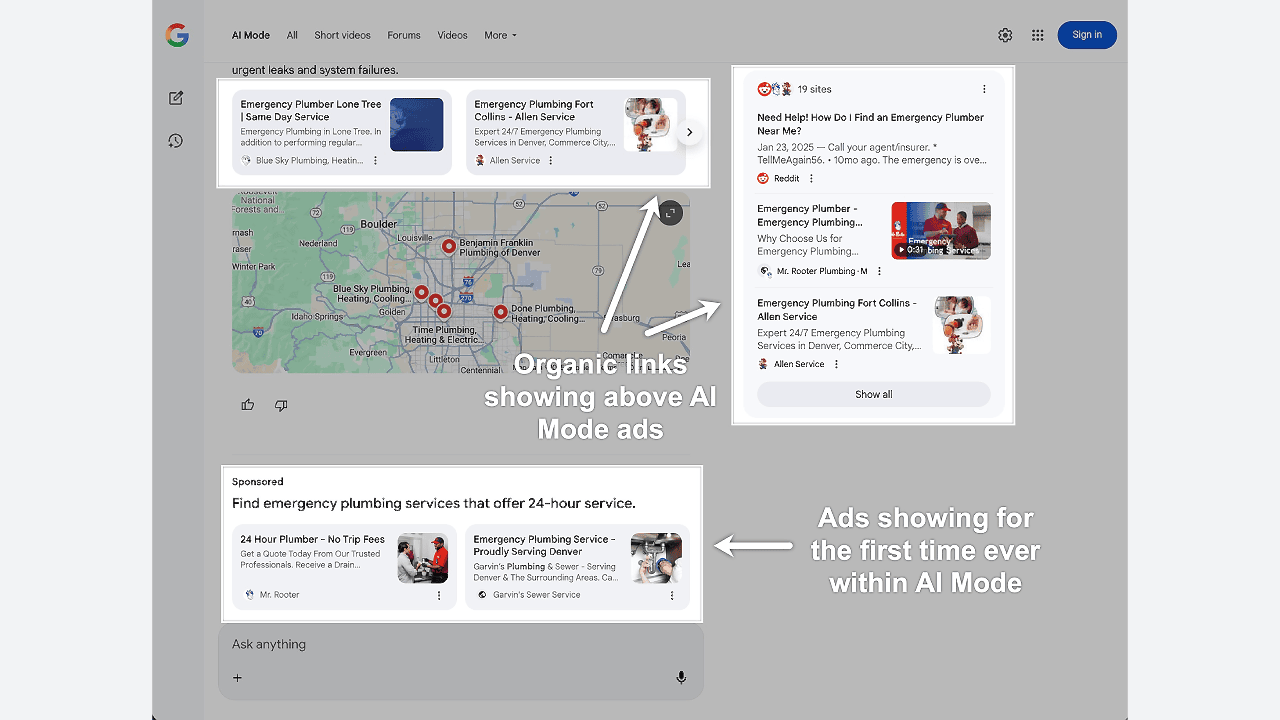Click the thumbs up feedback icon
Viewport: 1280px width, 720px height.
click(248, 405)
